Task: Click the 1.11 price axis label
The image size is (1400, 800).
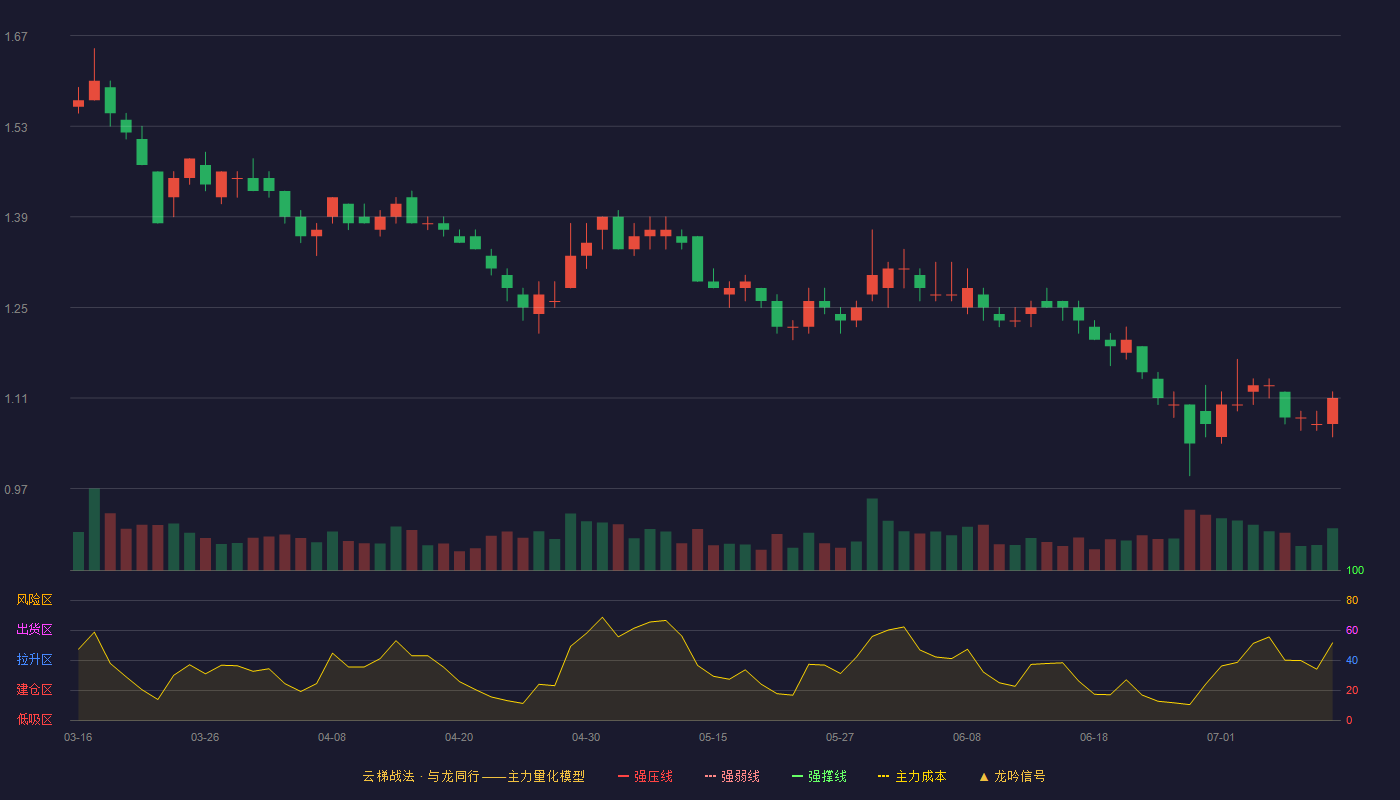Action: pos(16,399)
